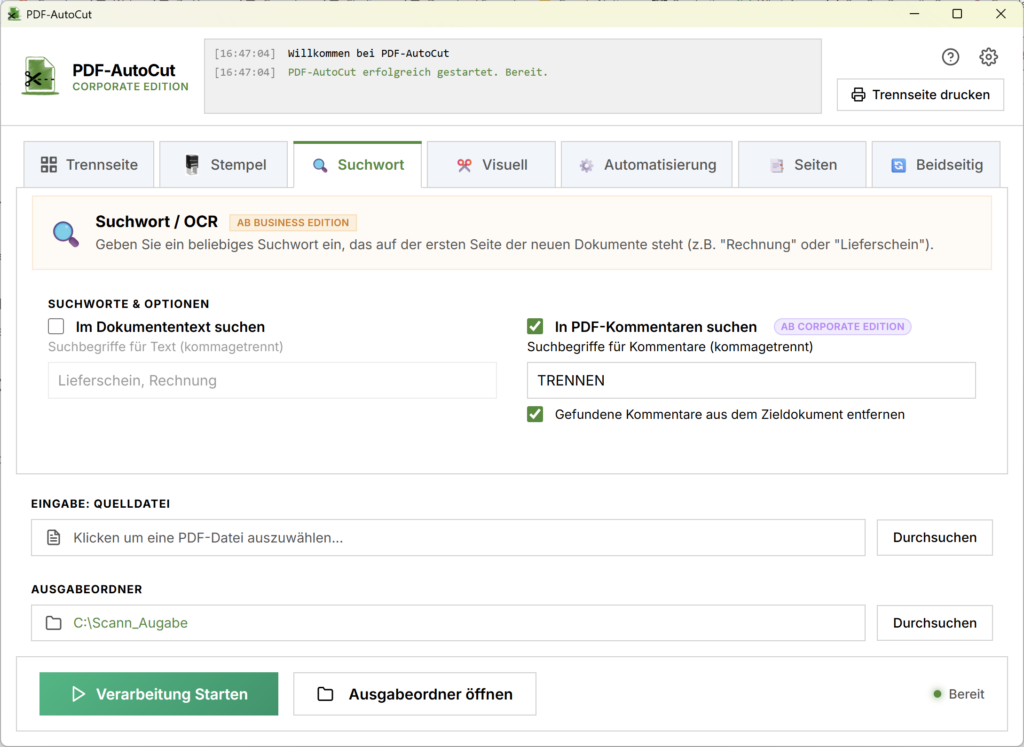Click the document icon in Quelldatei field
The height and width of the screenshot is (747, 1024).
[x=54, y=537]
